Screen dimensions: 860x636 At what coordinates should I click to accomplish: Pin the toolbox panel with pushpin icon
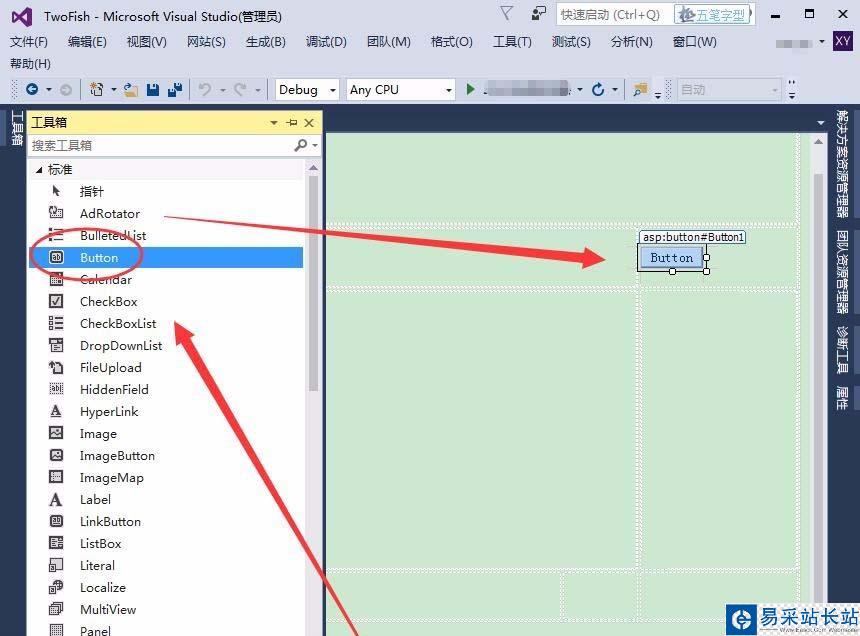pos(292,122)
